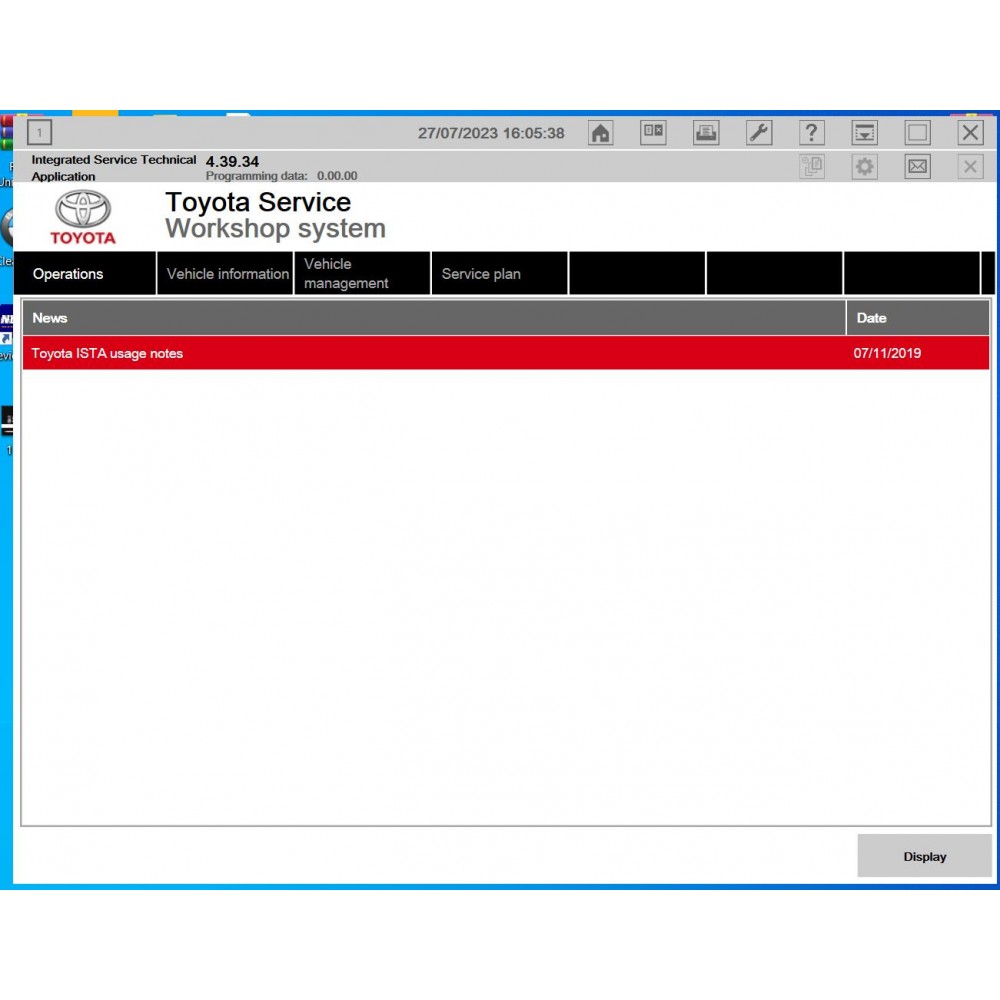Viewport: 1000px width, 1000px height.
Task: Click the hide-window icon in the top toolbar
Action: tap(864, 133)
